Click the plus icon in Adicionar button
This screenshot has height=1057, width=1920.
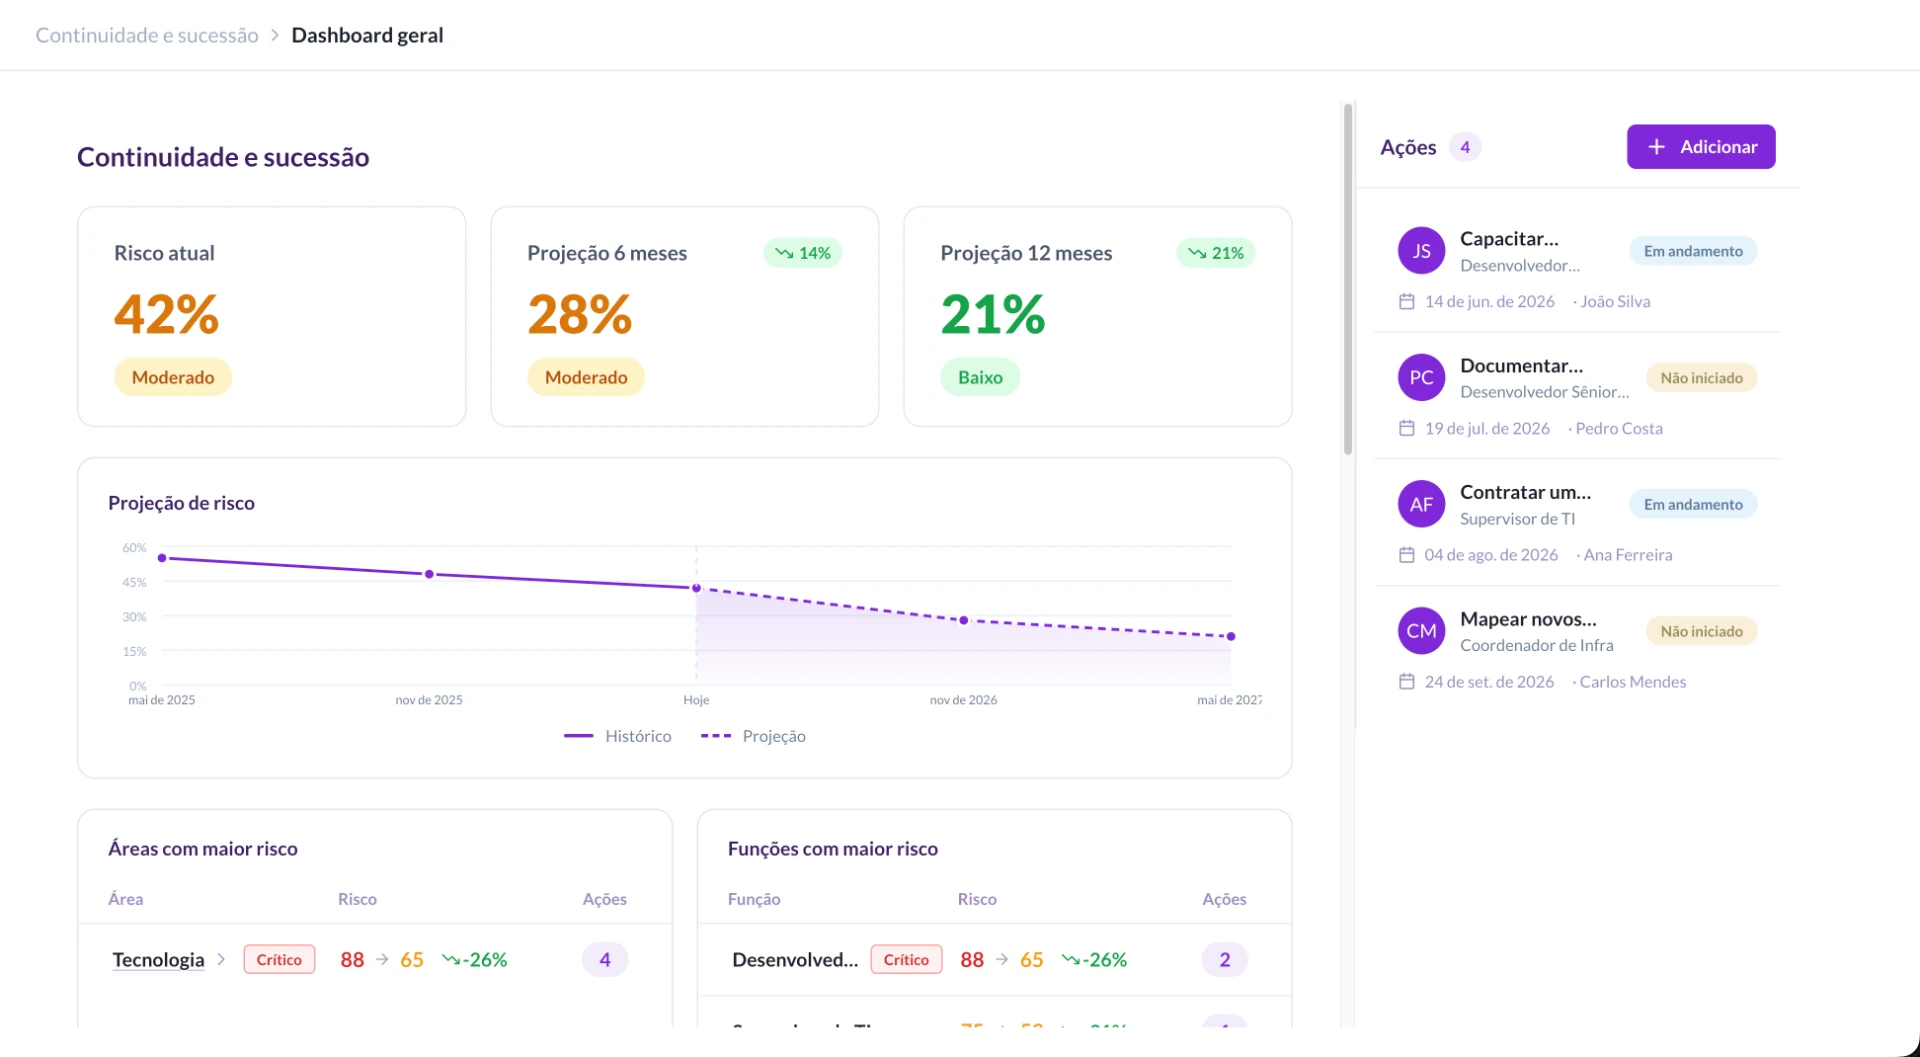pos(1657,147)
